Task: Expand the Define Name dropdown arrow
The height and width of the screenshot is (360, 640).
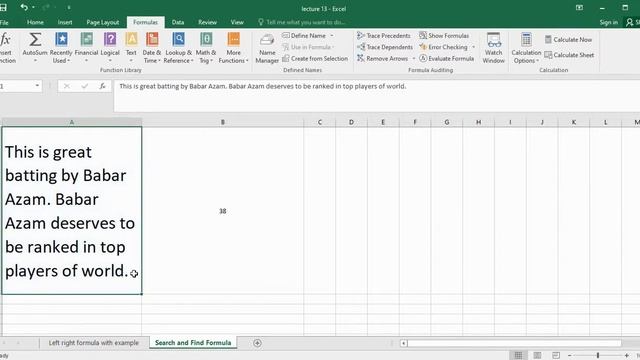Action: pyautogui.click(x=332, y=36)
